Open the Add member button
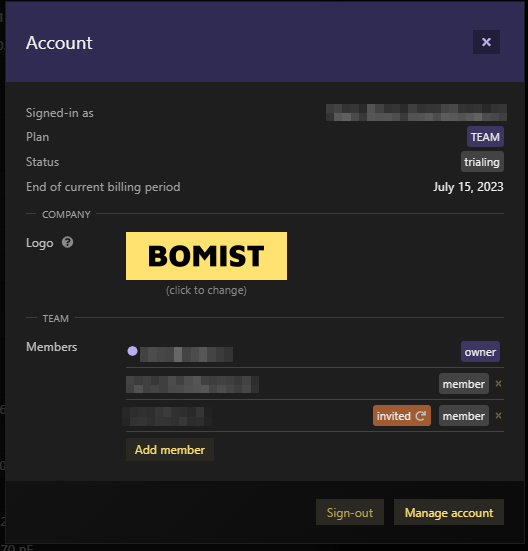 tap(170, 449)
